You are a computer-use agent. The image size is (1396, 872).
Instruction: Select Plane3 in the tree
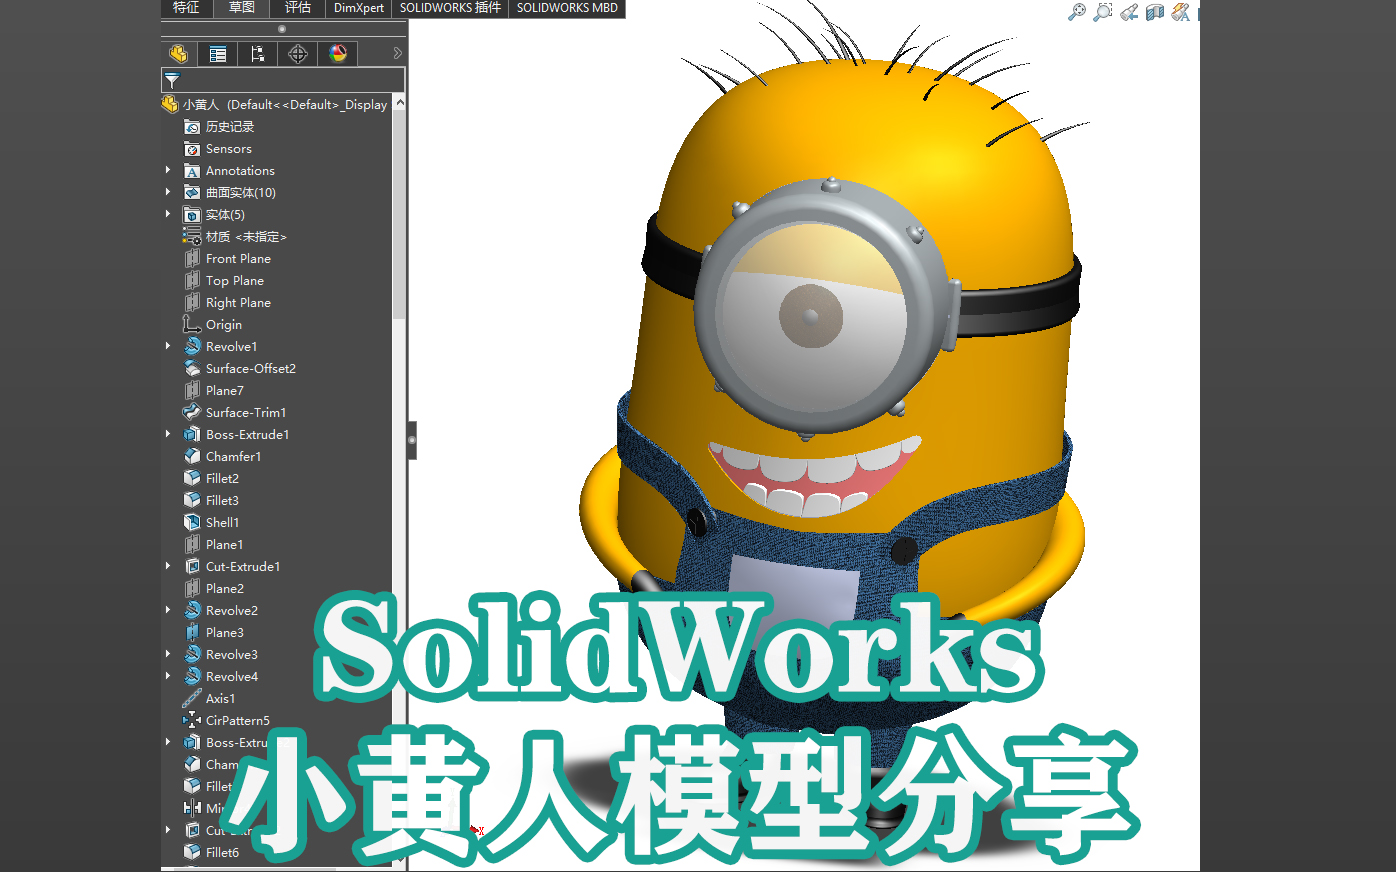[x=224, y=633]
